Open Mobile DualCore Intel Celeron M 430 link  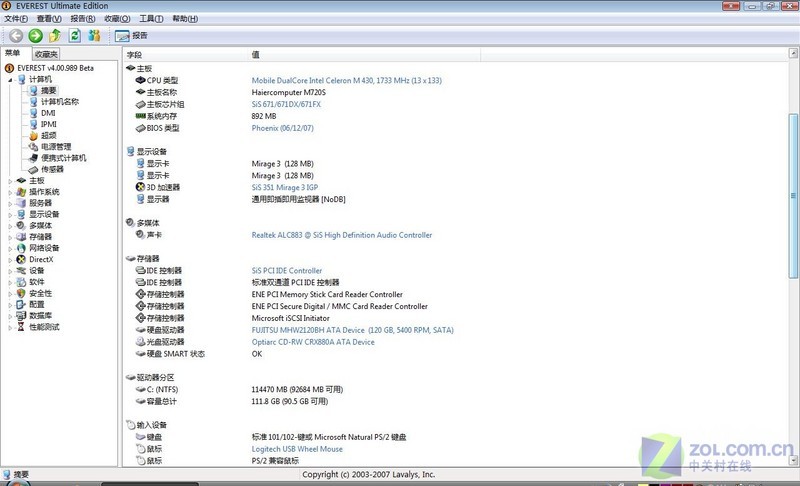[x=346, y=80]
